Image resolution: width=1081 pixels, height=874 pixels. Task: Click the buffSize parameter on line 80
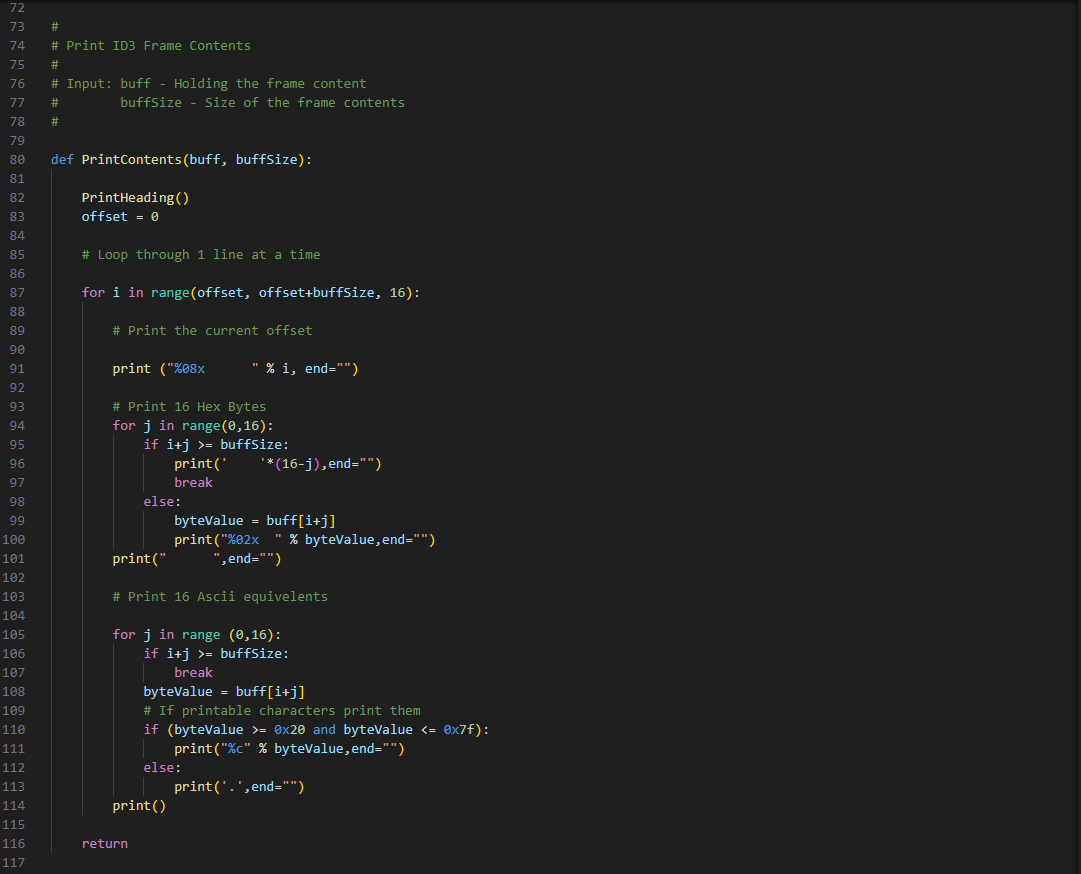[268, 158]
